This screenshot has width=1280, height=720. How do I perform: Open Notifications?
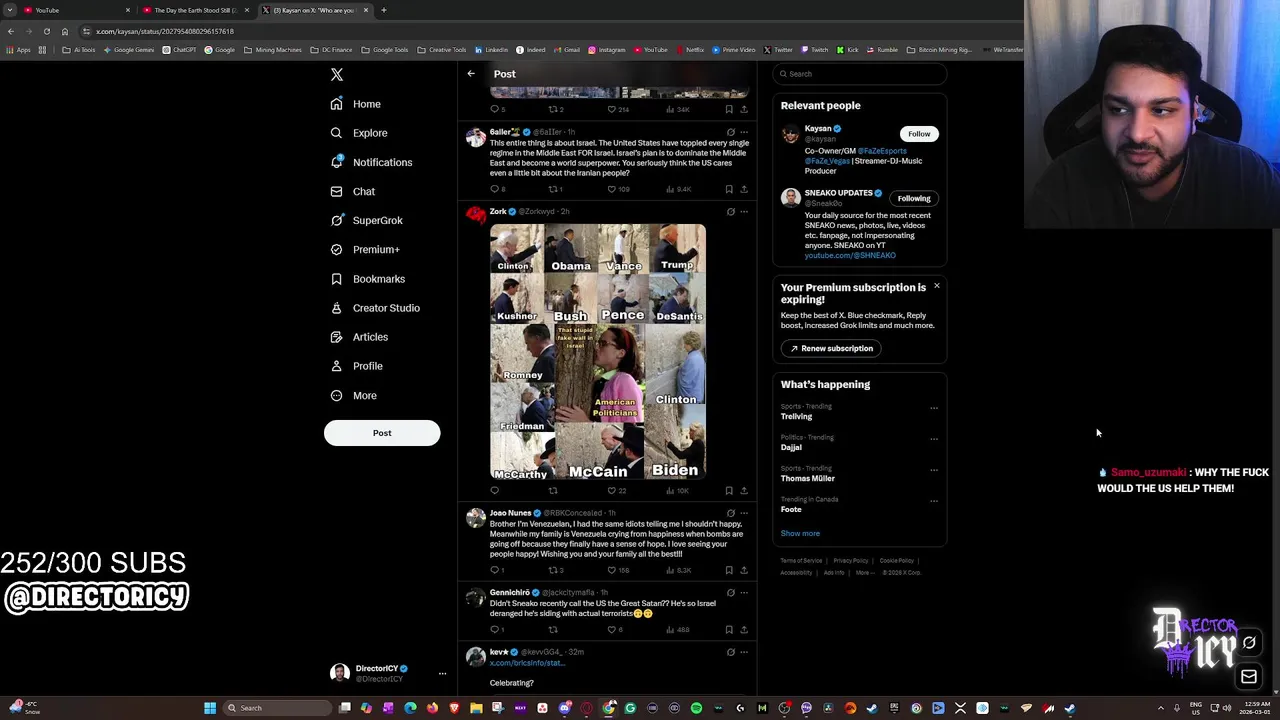coord(371,162)
